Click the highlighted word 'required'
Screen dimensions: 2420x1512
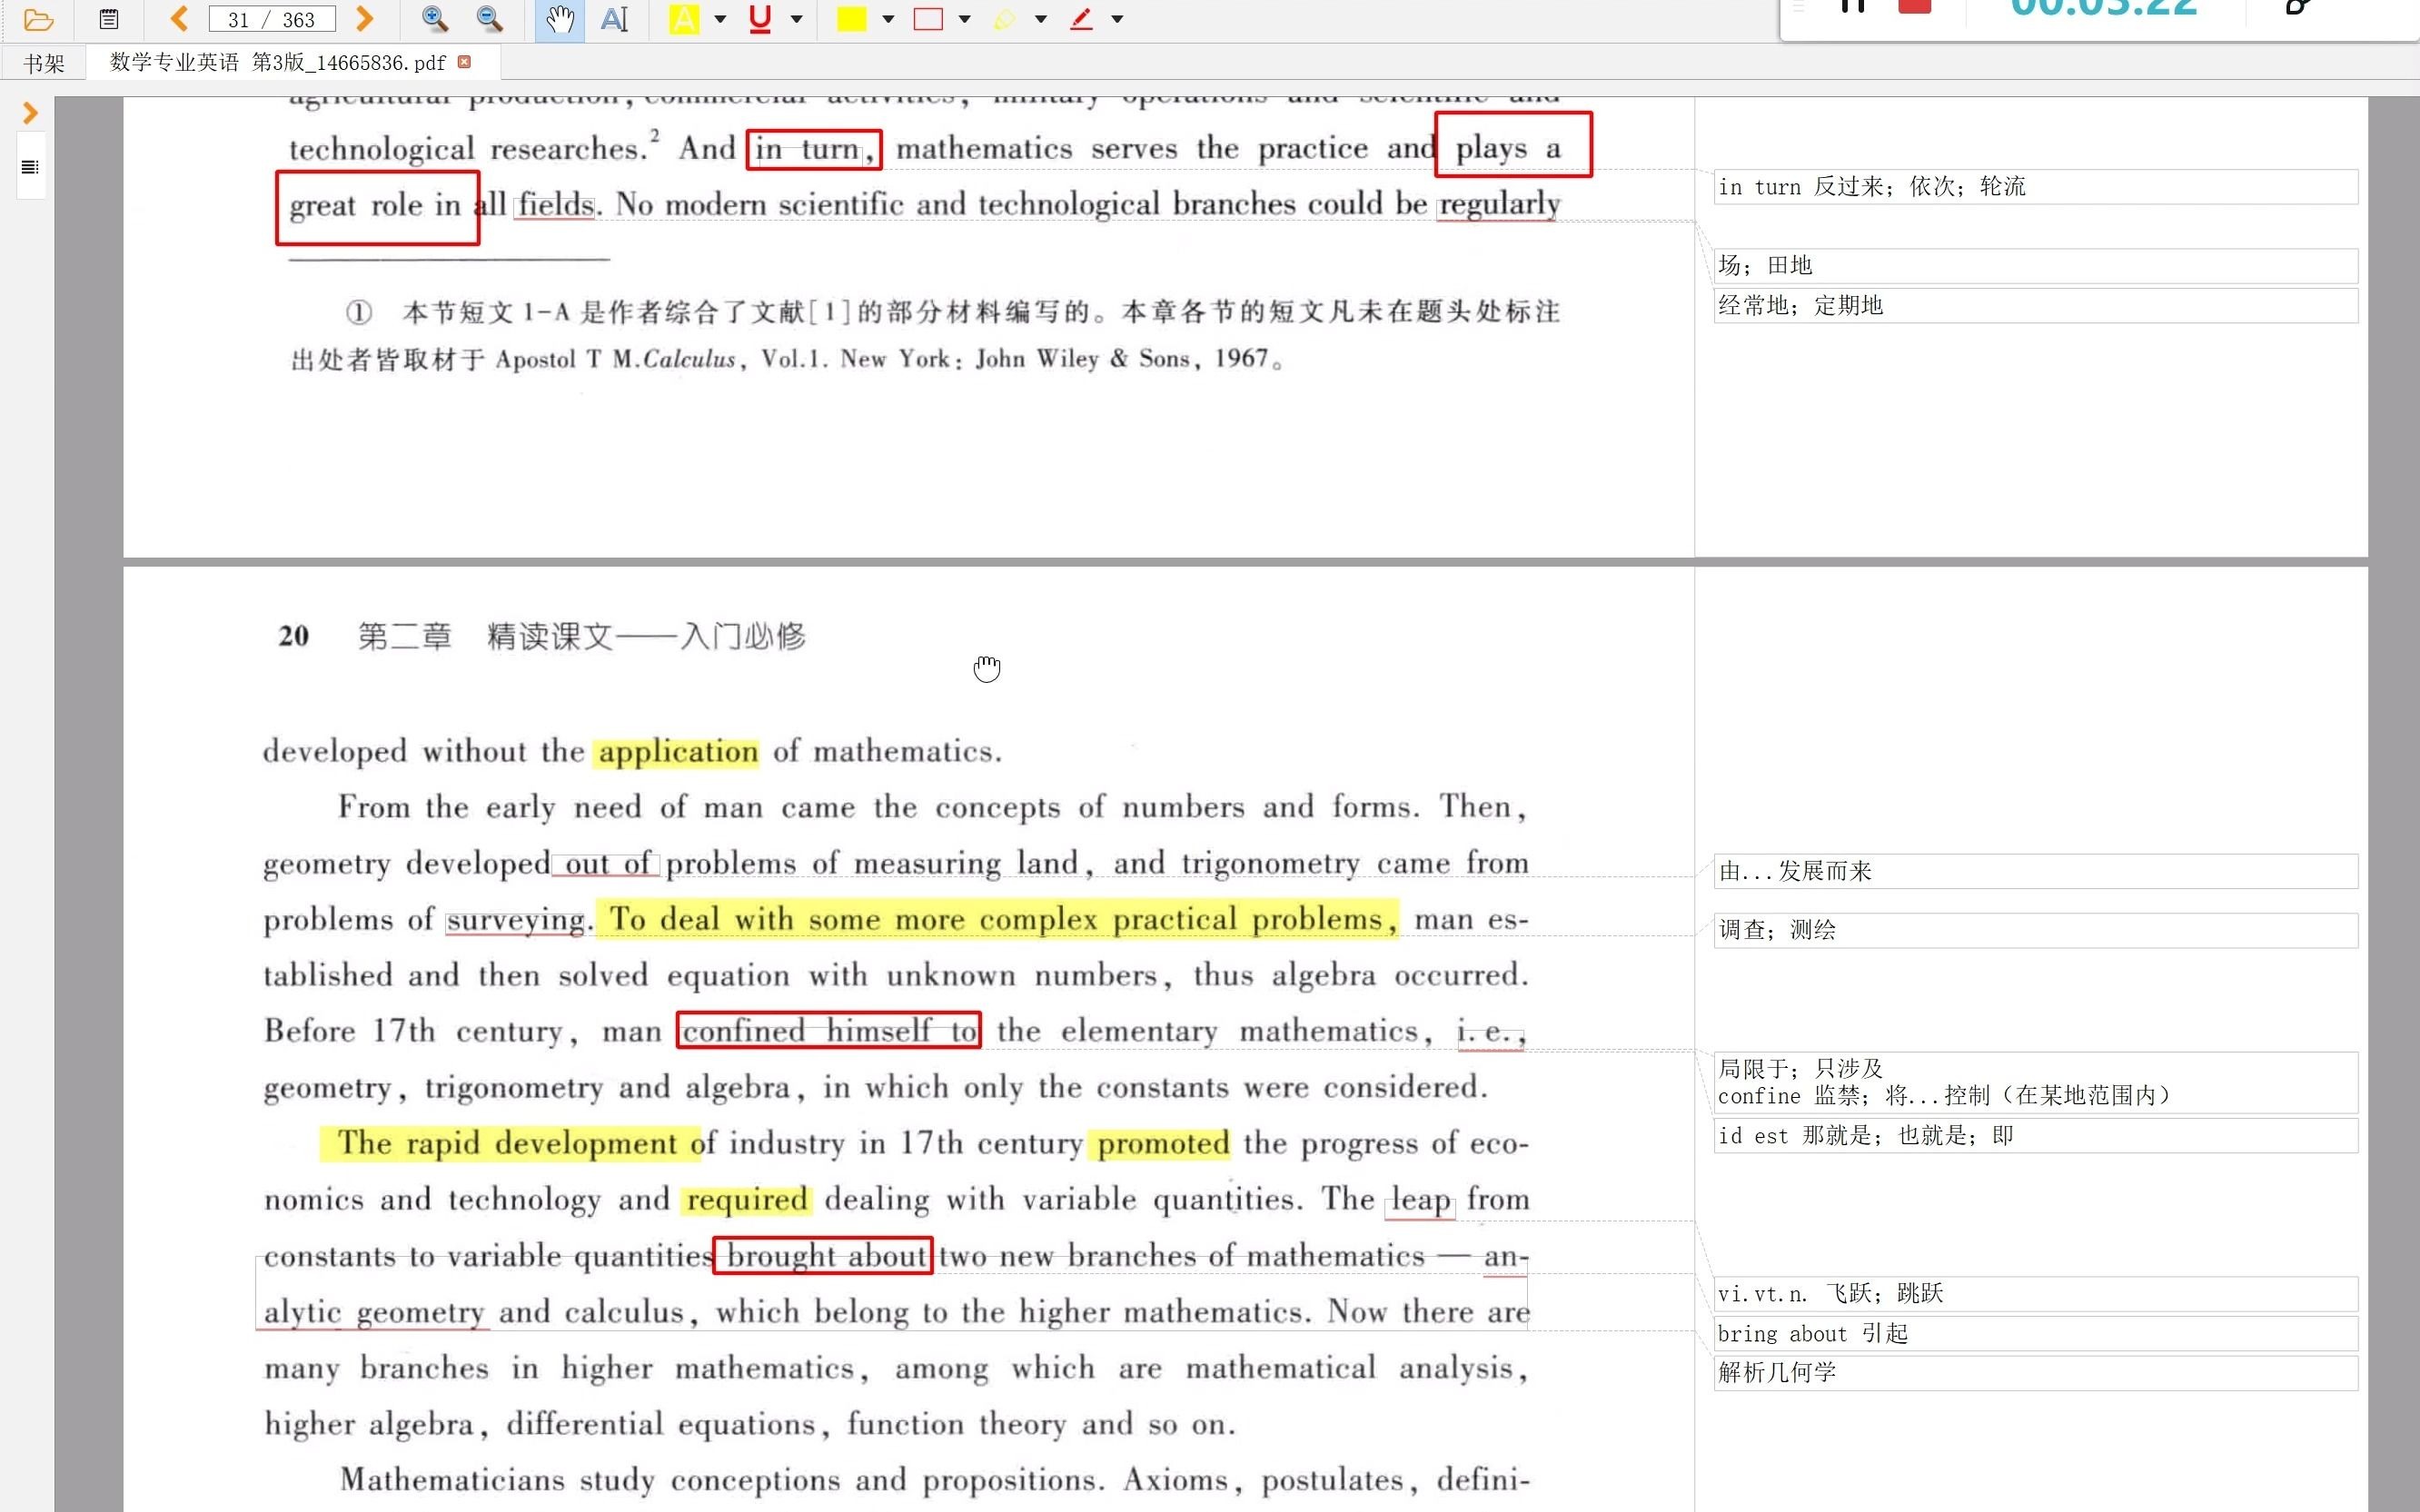[747, 1199]
